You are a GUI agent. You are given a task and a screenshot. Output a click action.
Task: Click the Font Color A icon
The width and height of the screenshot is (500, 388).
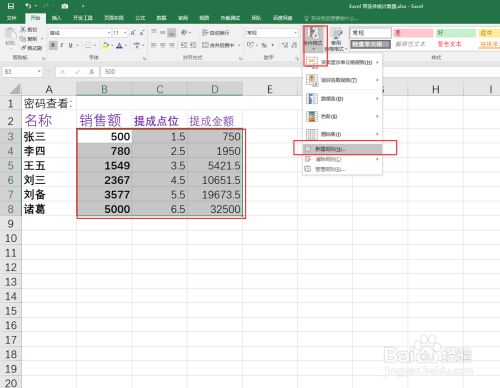click(x=119, y=45)
